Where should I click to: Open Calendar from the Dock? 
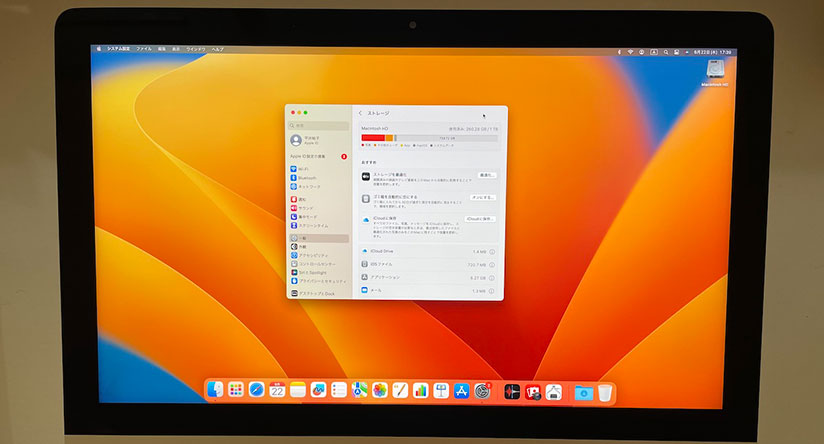tap(277, 390)
